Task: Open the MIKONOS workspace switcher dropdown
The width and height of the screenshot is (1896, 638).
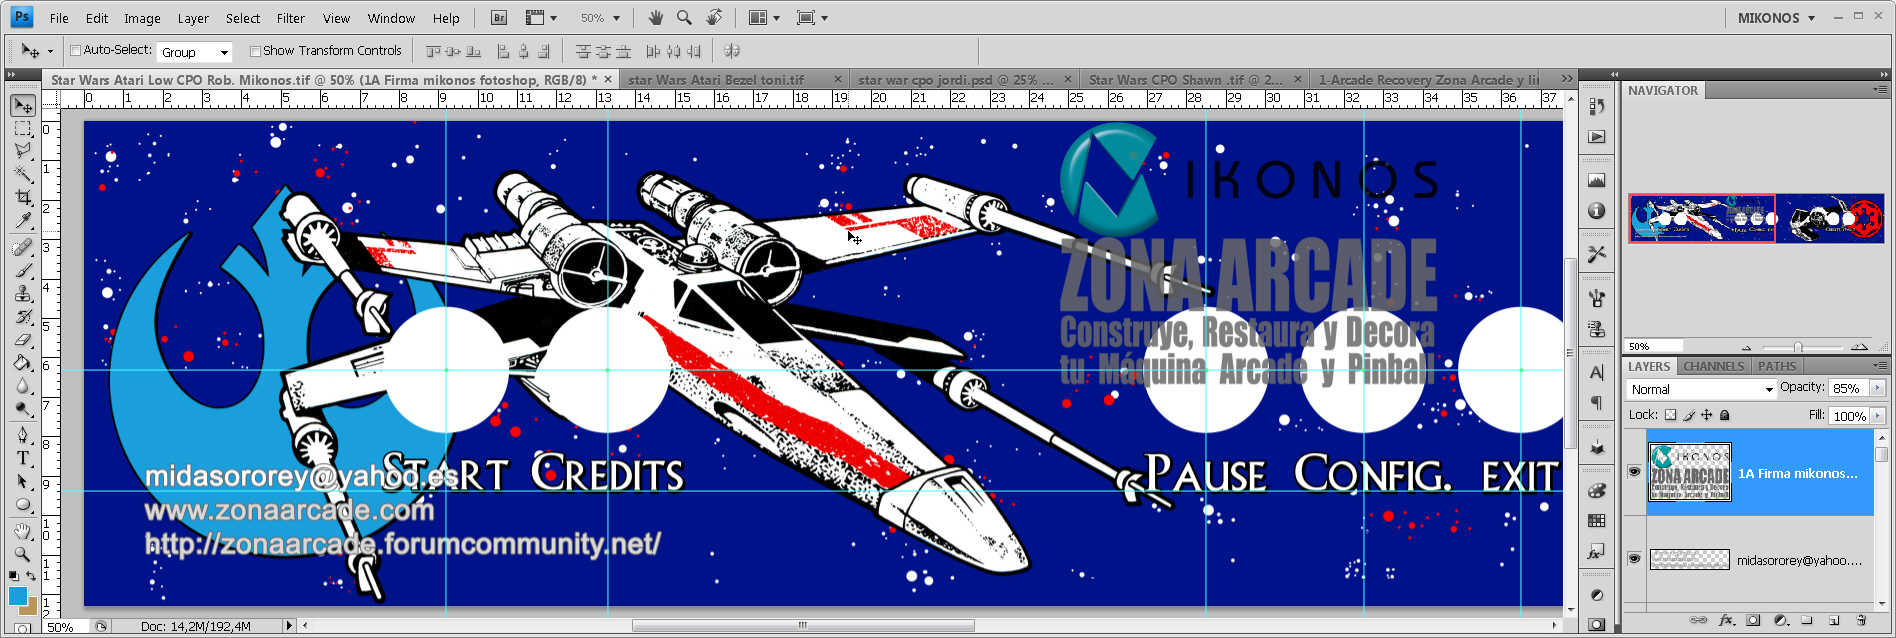Action: coord(1775,18)
